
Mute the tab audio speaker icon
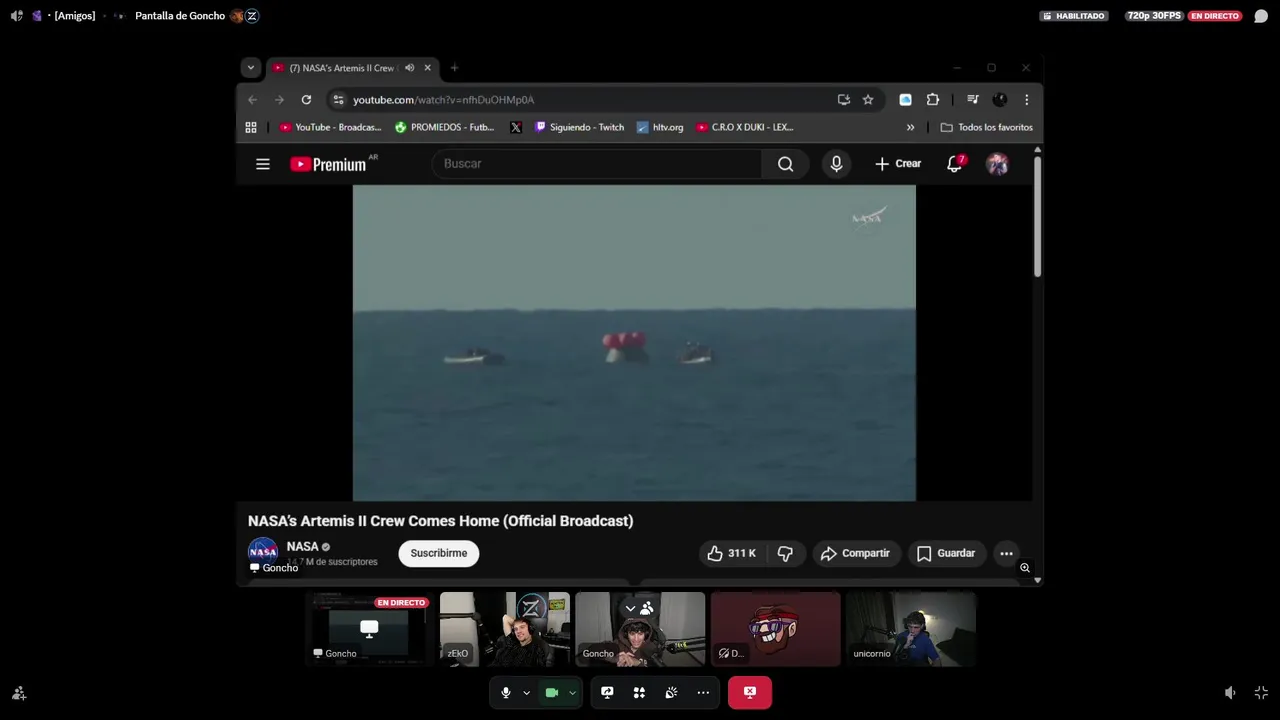[409, 68]
